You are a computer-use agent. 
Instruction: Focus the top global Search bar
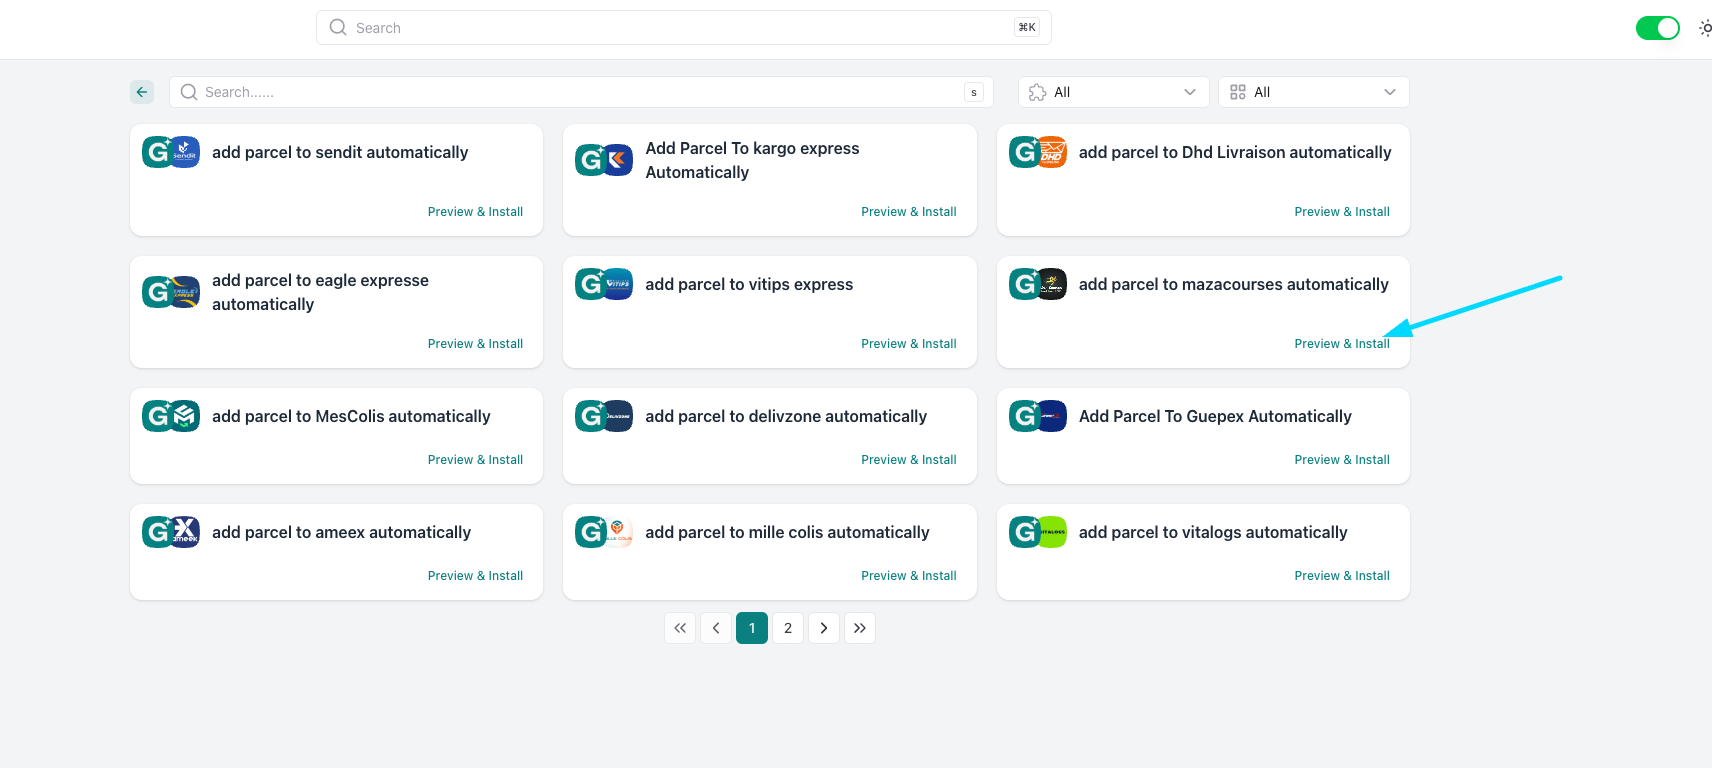tap(683, 28)
